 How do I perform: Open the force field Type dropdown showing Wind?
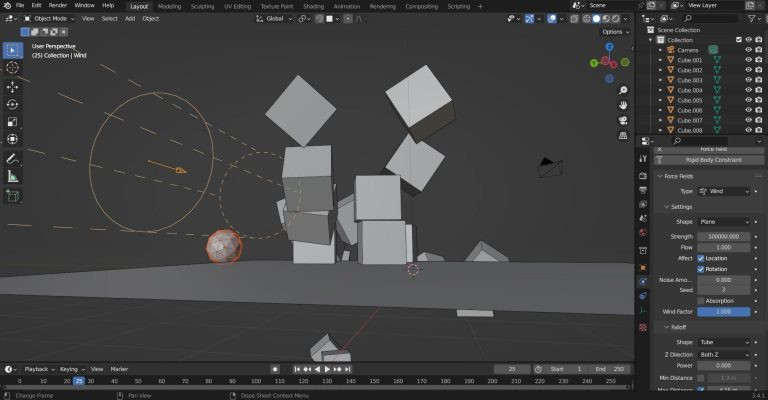point(723,190)
